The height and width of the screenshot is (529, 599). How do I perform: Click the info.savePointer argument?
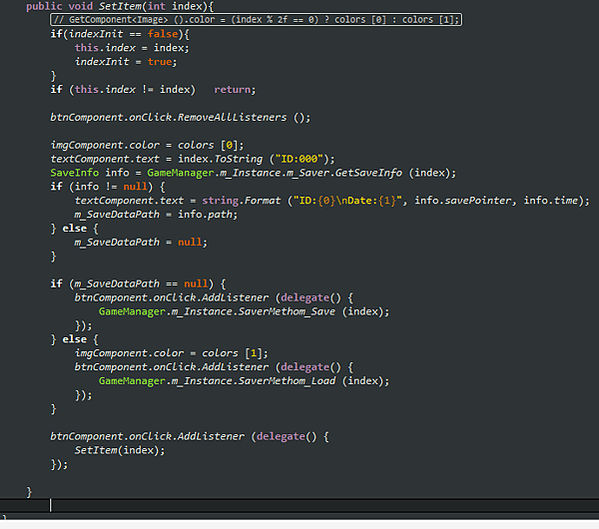click(x=463, y=201)
